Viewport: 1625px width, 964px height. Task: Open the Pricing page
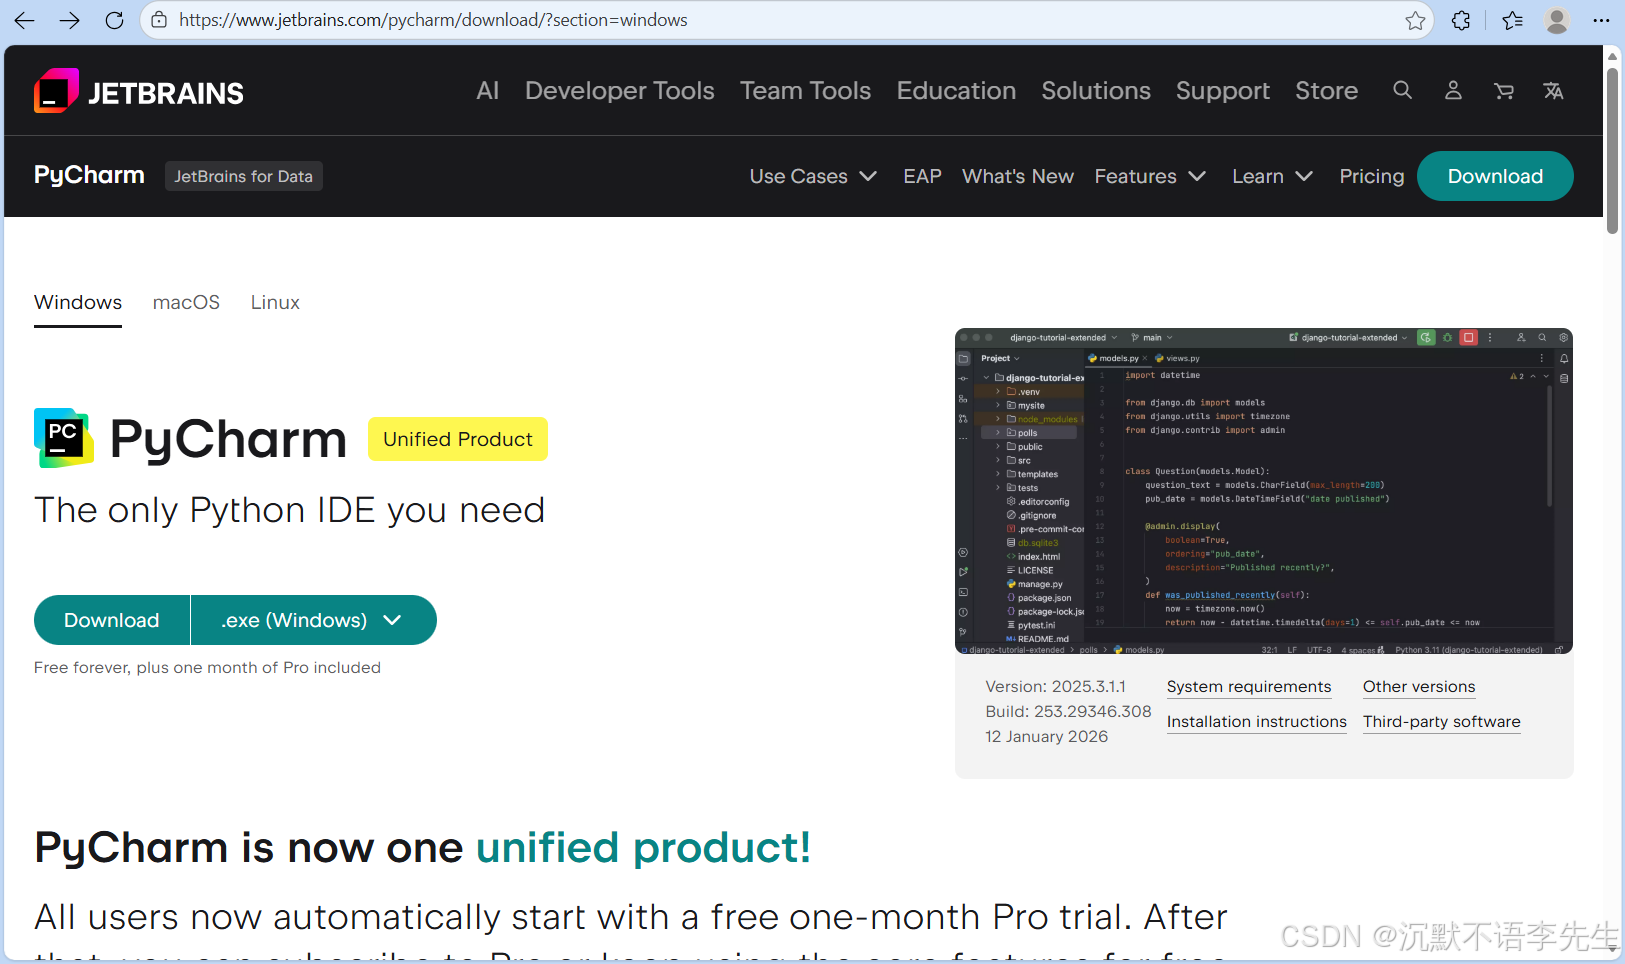click(1371, 176)
